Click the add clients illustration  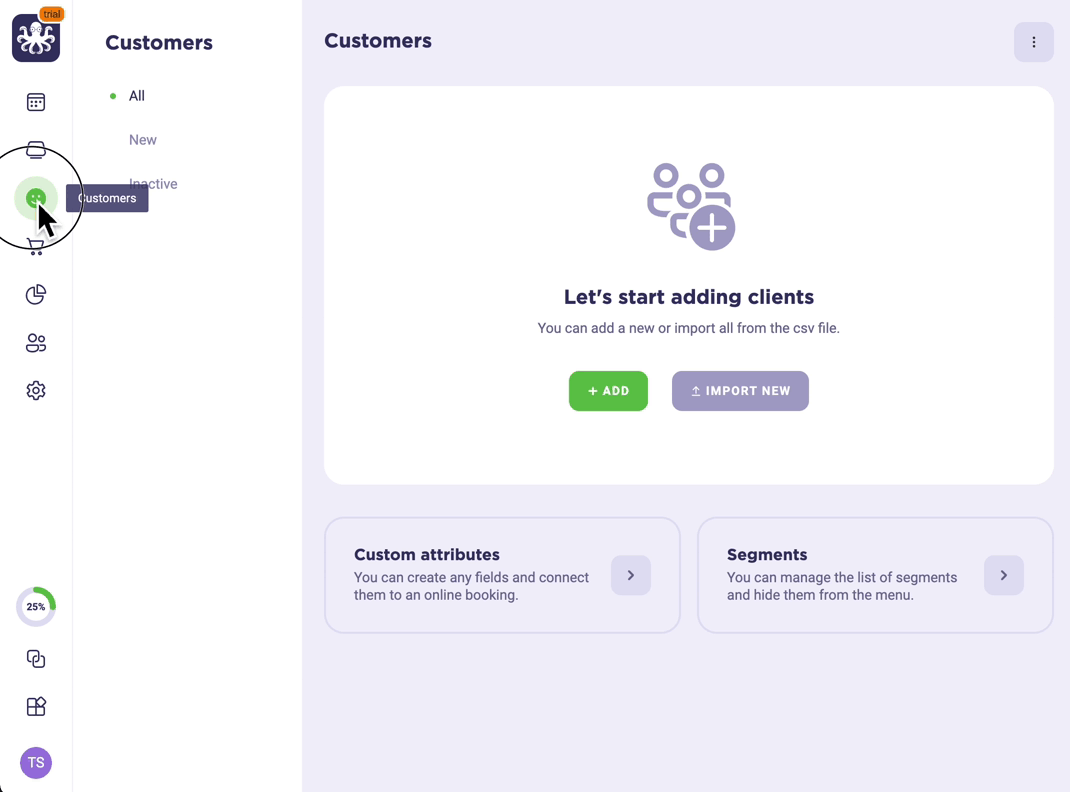tap(691, 207)
